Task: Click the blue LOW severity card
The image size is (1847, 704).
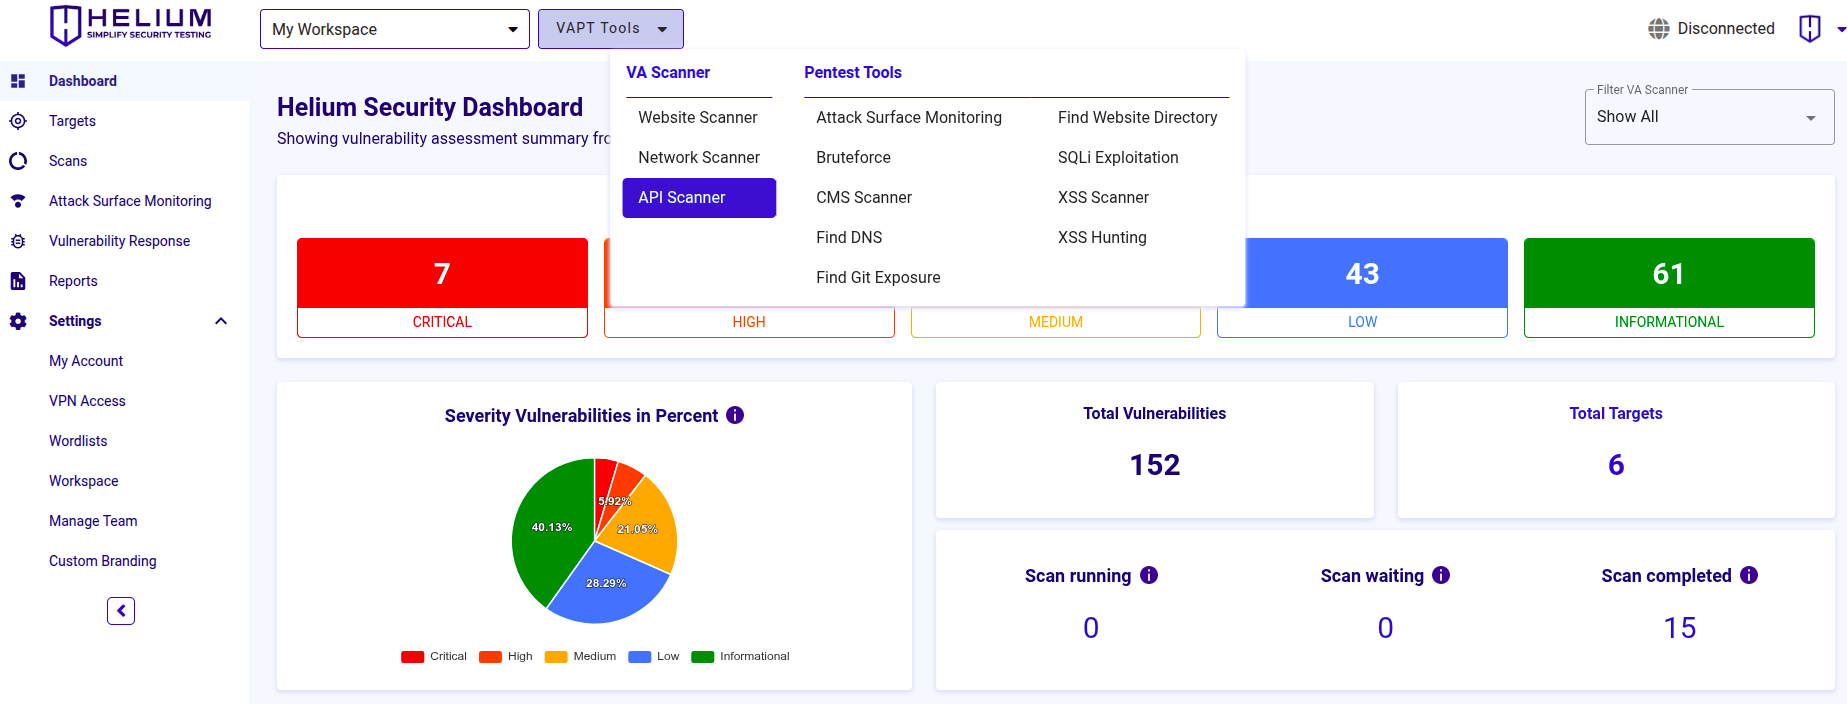Action: [x=1362, y=288]
